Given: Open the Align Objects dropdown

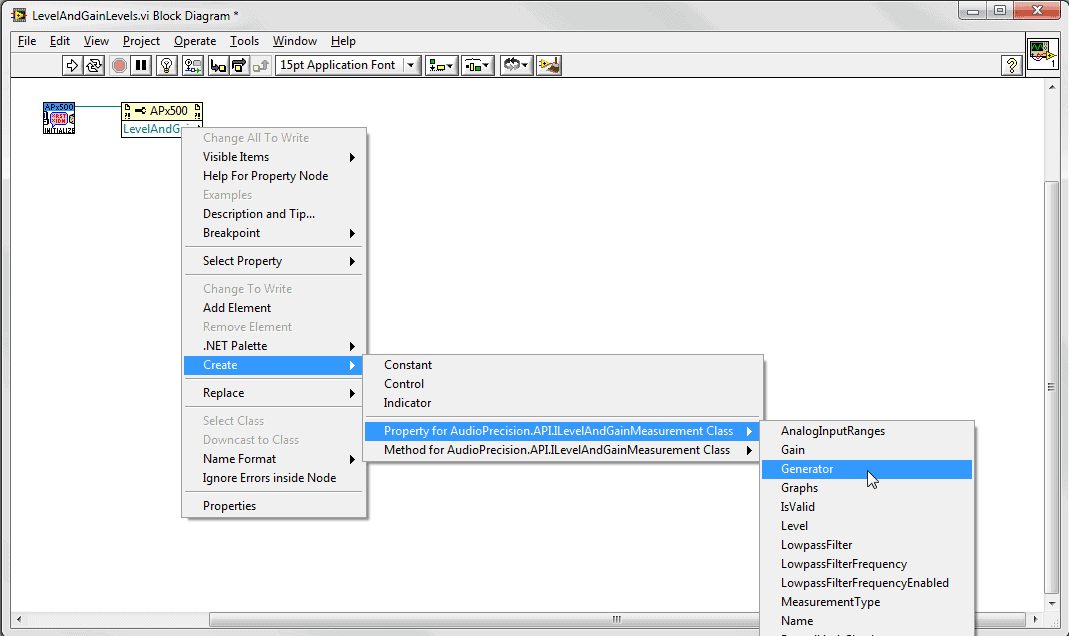Looking at the screenshot, I should (x=441, y=65).
